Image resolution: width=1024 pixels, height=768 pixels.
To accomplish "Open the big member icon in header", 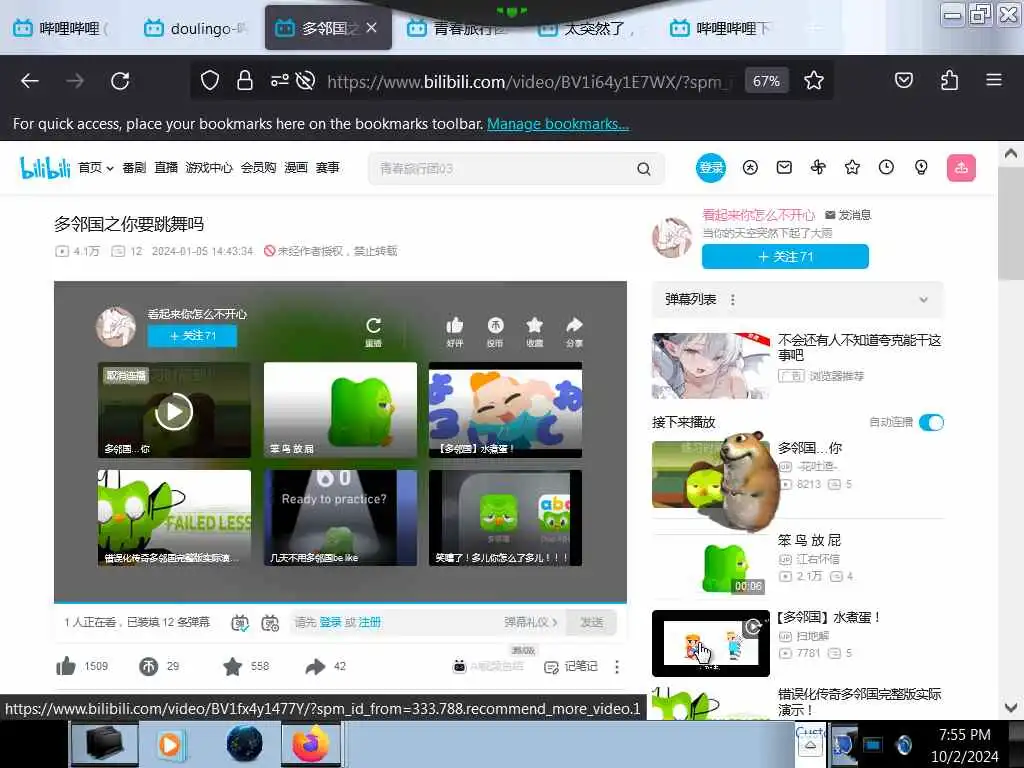I will [750, 168].
